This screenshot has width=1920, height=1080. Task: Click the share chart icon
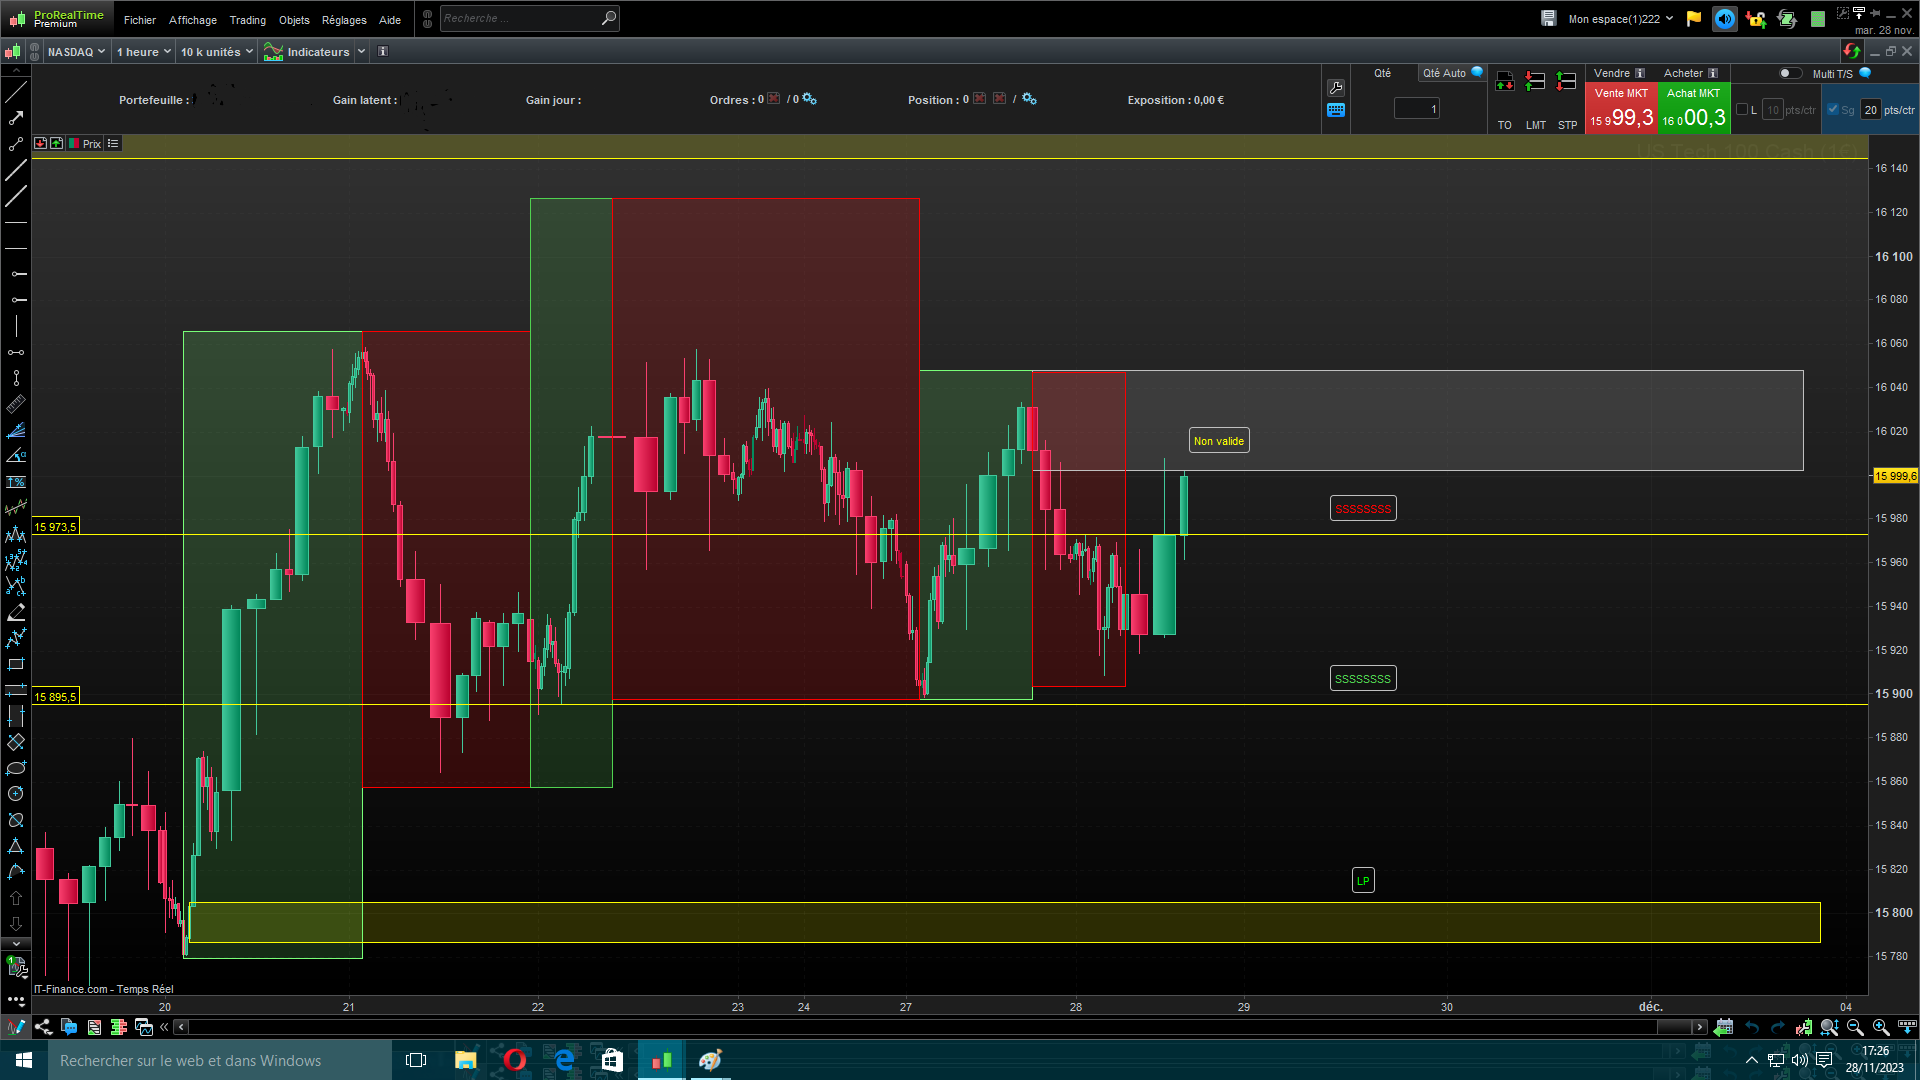coord(43,1027)
